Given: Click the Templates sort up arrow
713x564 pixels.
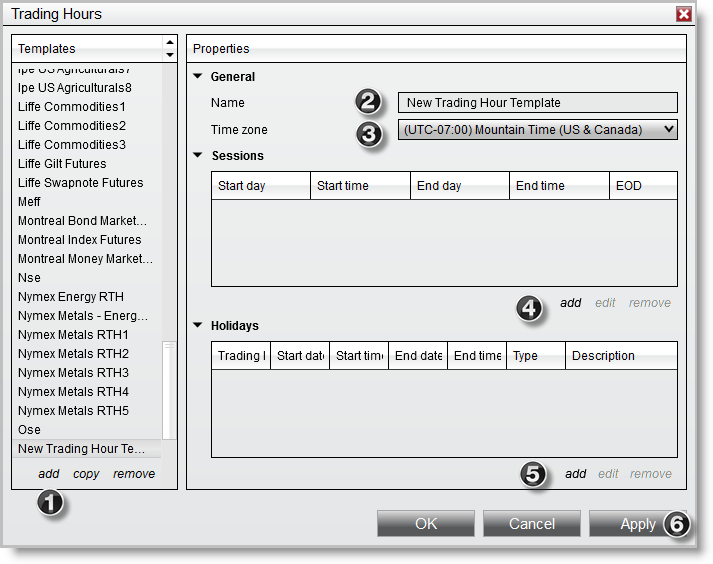Looking at the screenshot, I should click(x=169, y=43).
